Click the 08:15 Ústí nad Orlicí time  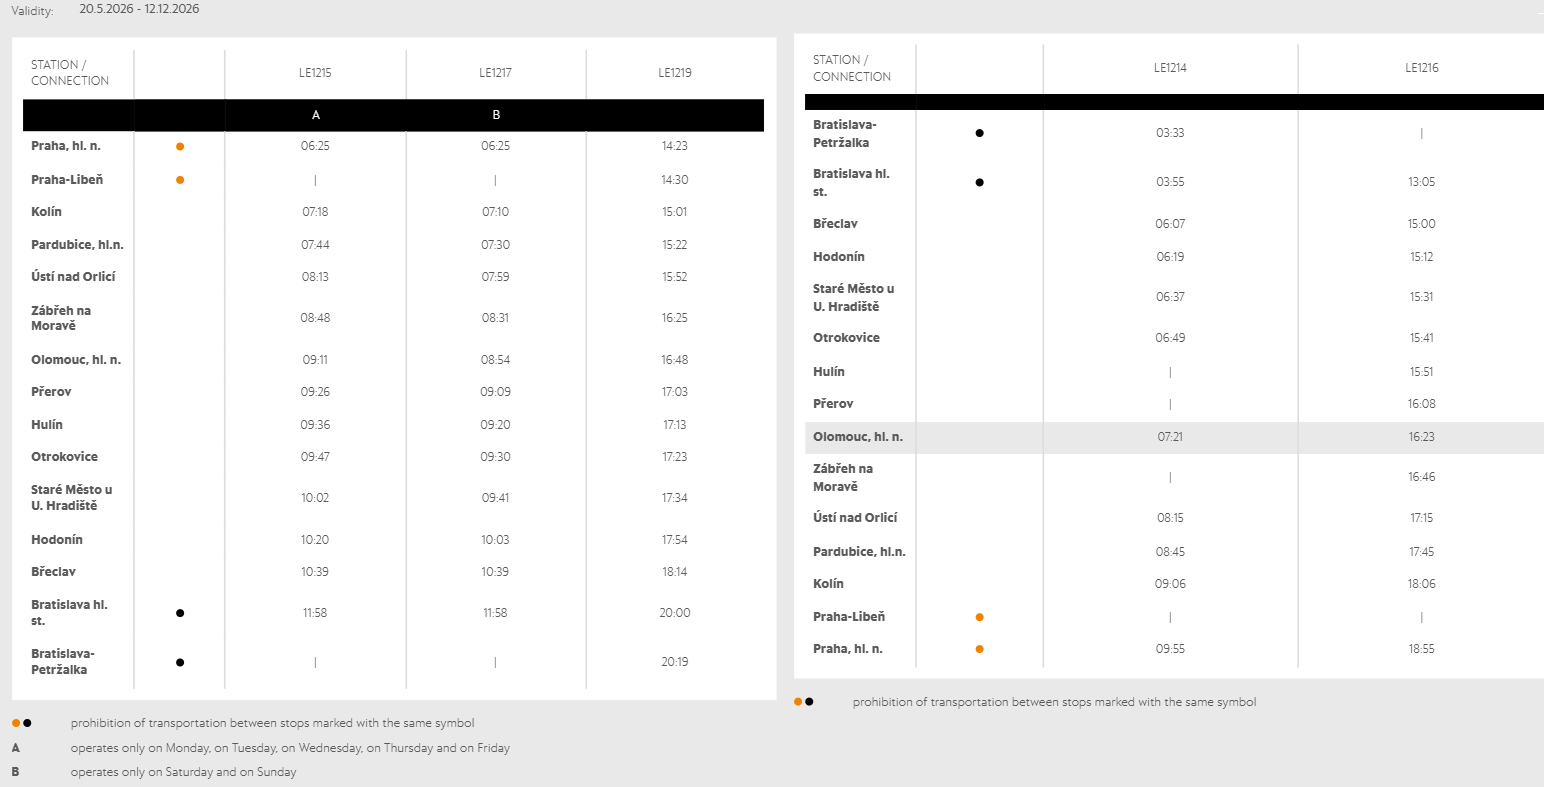tap(1170, 518)
